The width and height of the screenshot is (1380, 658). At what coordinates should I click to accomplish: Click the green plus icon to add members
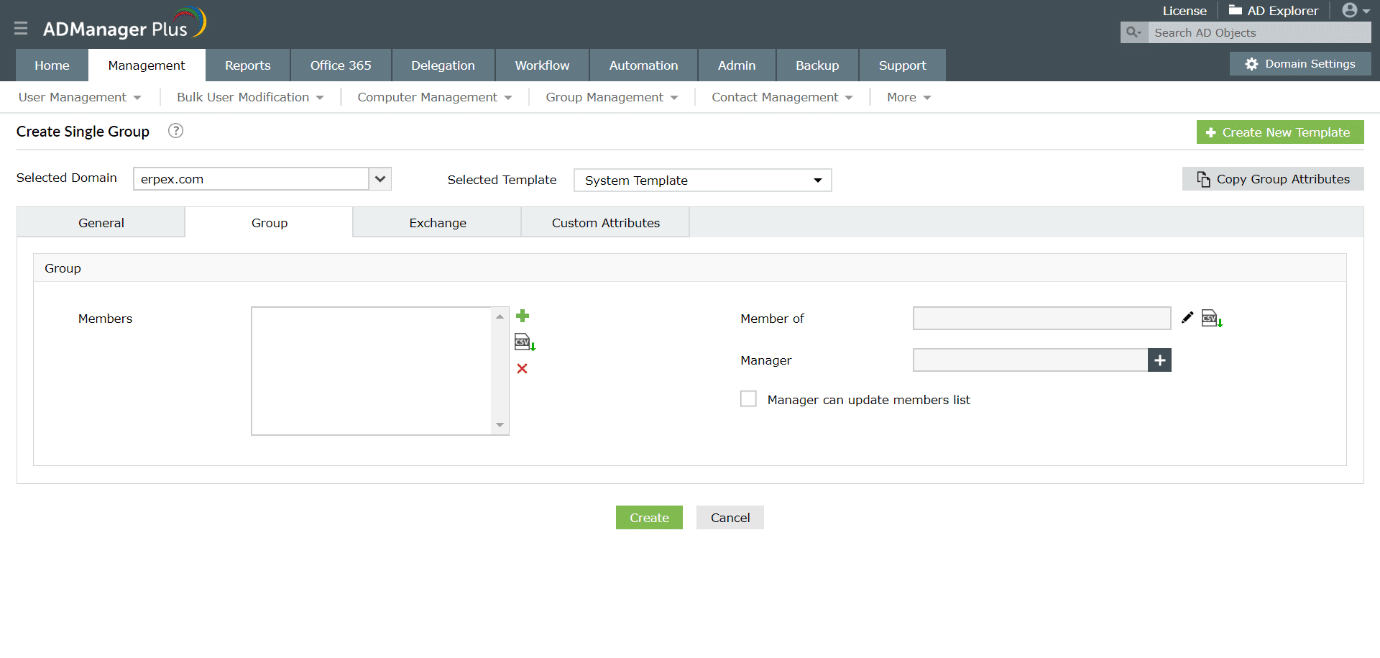coord(522,316)
